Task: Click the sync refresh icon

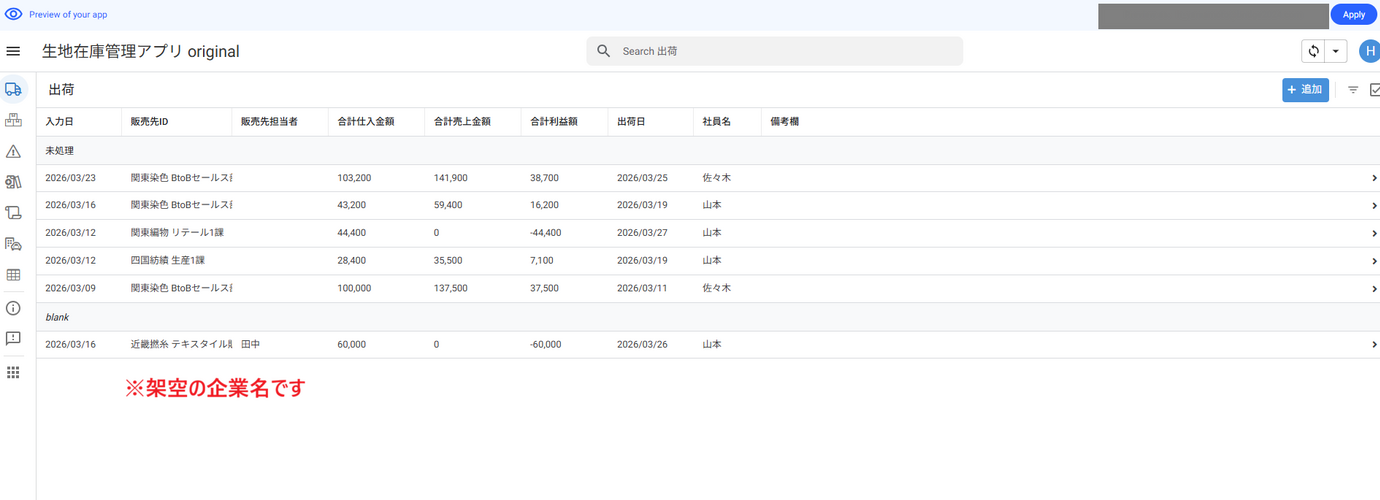Action: coord(1313,51)
